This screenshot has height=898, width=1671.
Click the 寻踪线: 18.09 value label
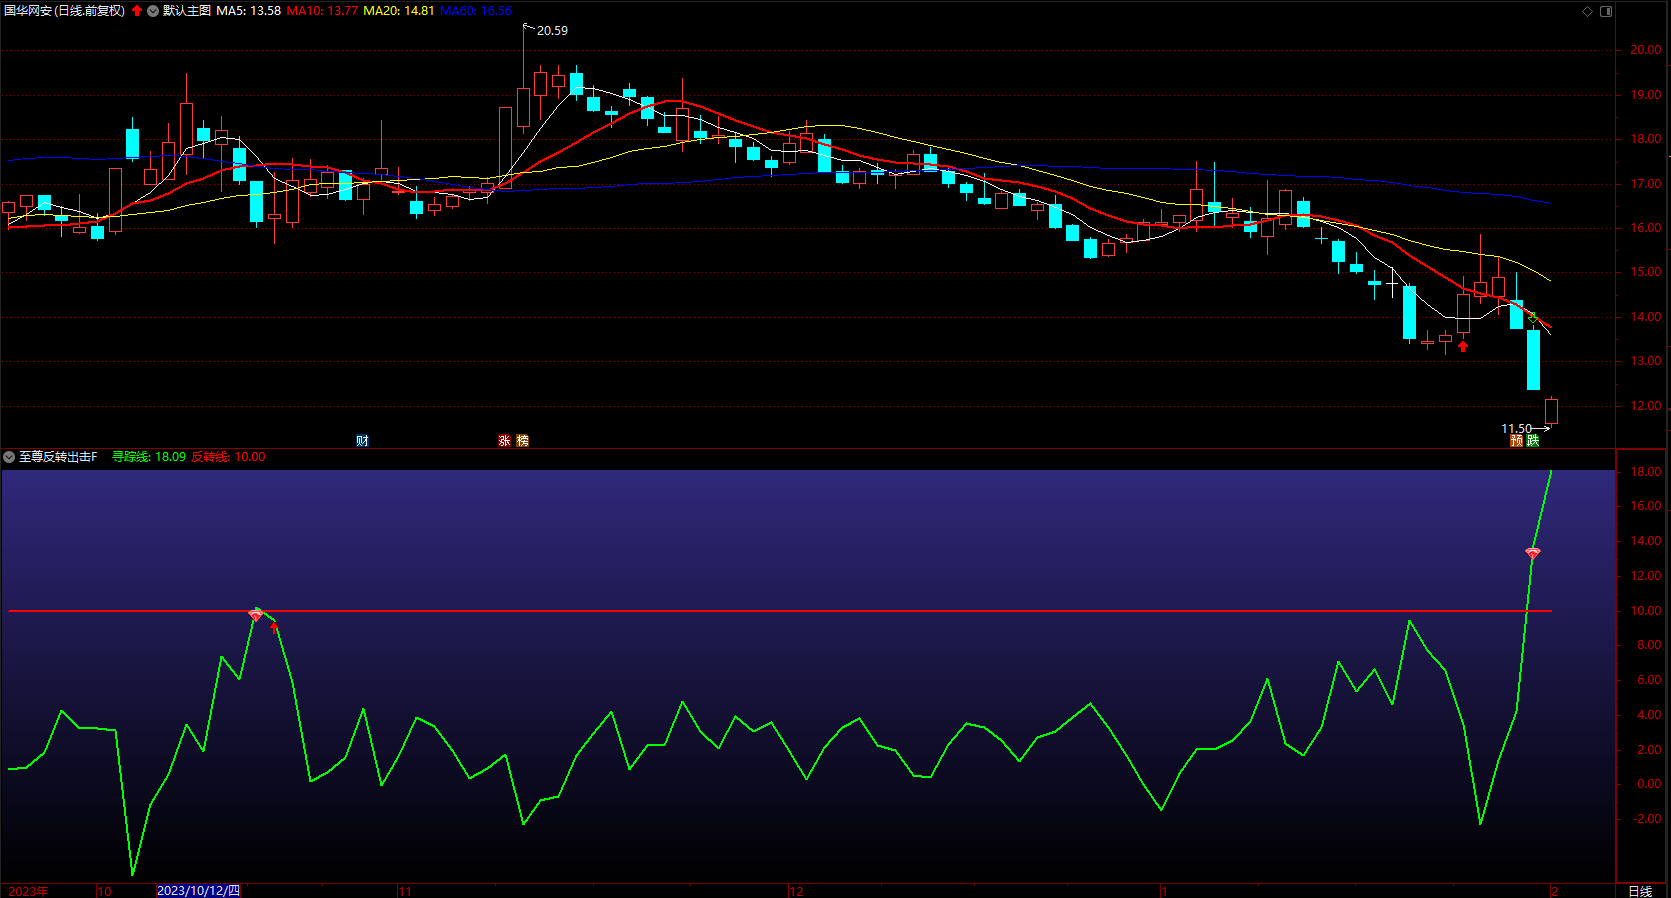(x=149, y=457)
